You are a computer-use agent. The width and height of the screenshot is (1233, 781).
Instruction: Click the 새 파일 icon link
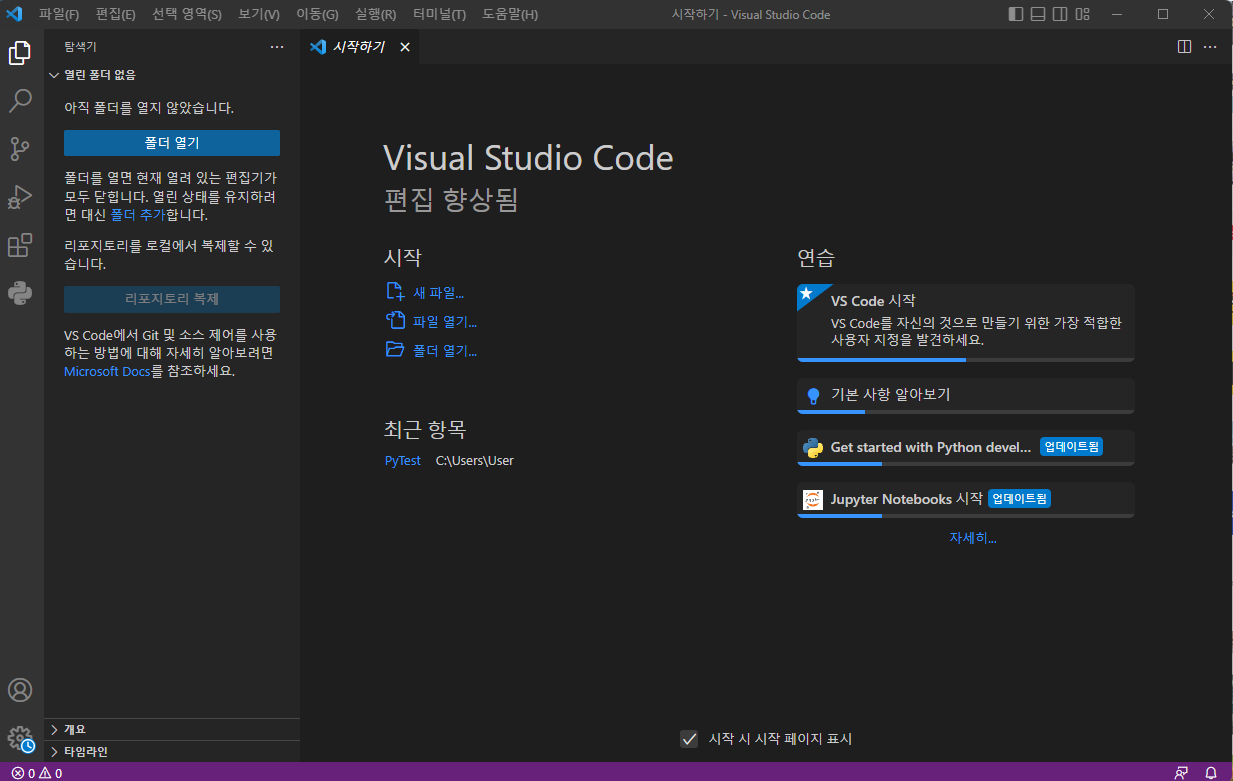tap(394, 292)
